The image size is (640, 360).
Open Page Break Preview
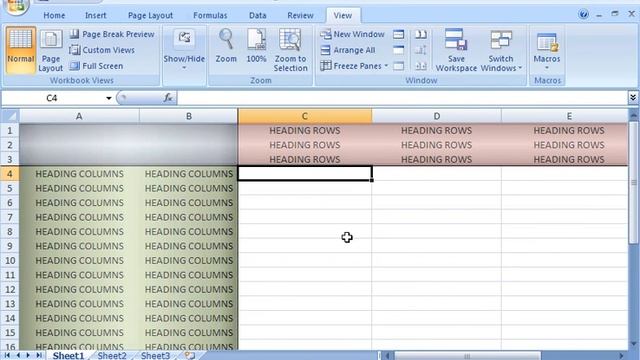point(112,34)
